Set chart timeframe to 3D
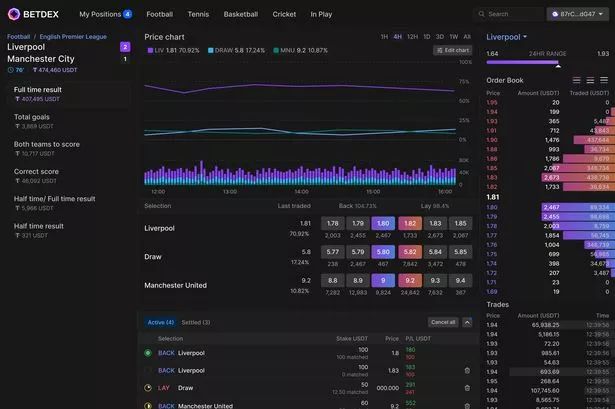615x409 pixels. pos(440,36)
